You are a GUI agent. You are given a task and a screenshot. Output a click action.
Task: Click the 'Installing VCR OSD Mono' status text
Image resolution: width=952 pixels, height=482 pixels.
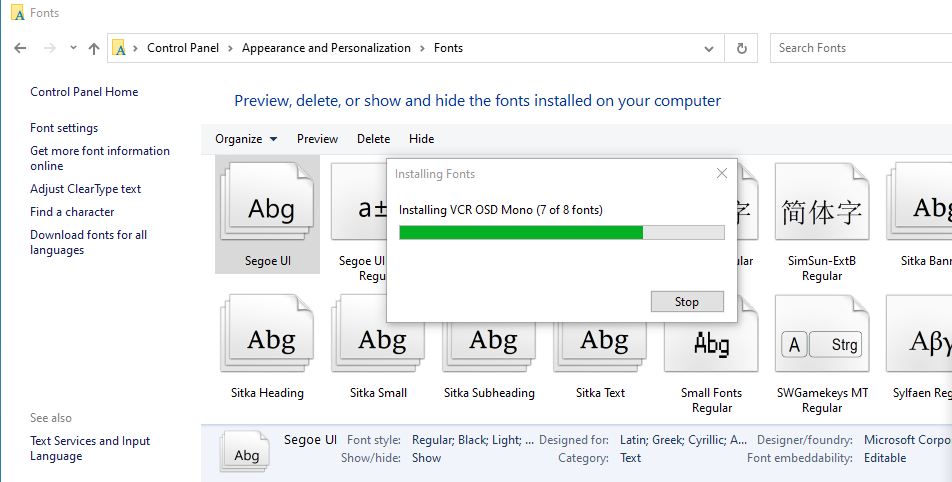(501, 210)
